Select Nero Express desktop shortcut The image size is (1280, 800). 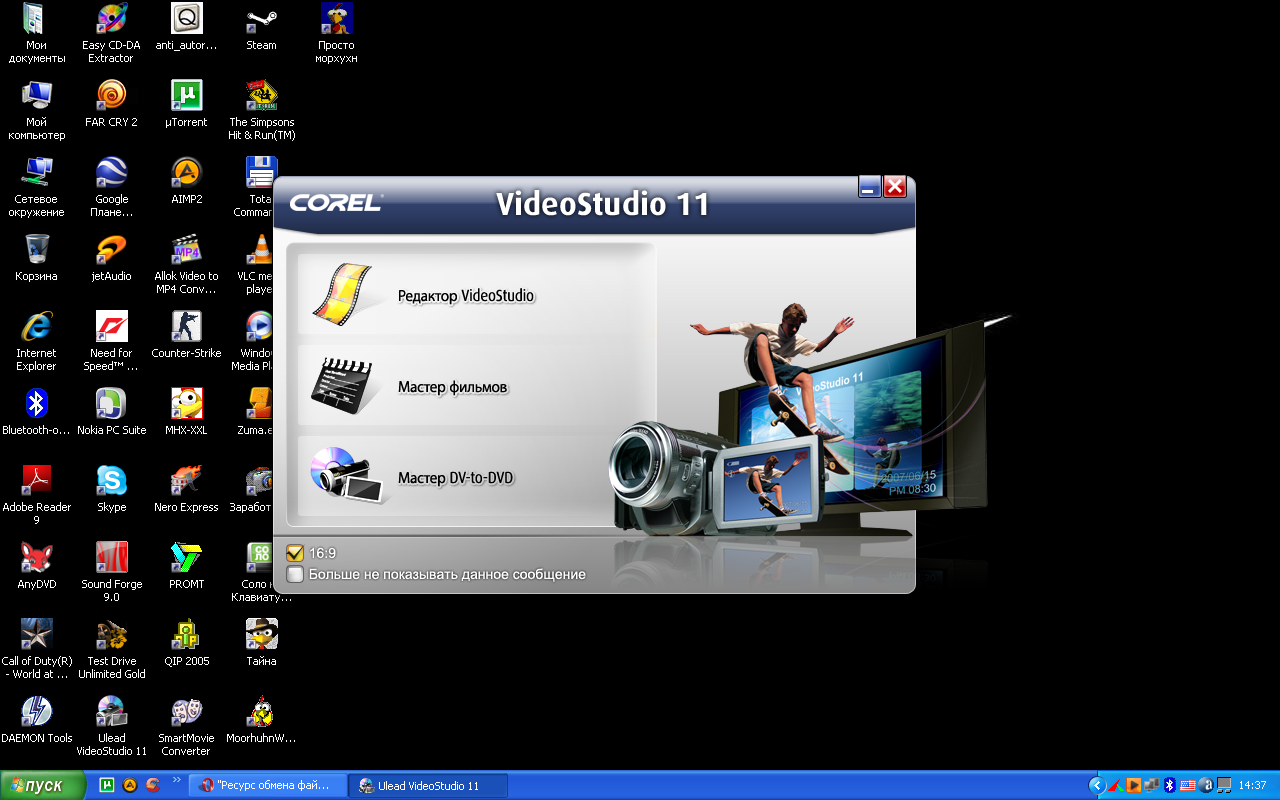[186, 489]
